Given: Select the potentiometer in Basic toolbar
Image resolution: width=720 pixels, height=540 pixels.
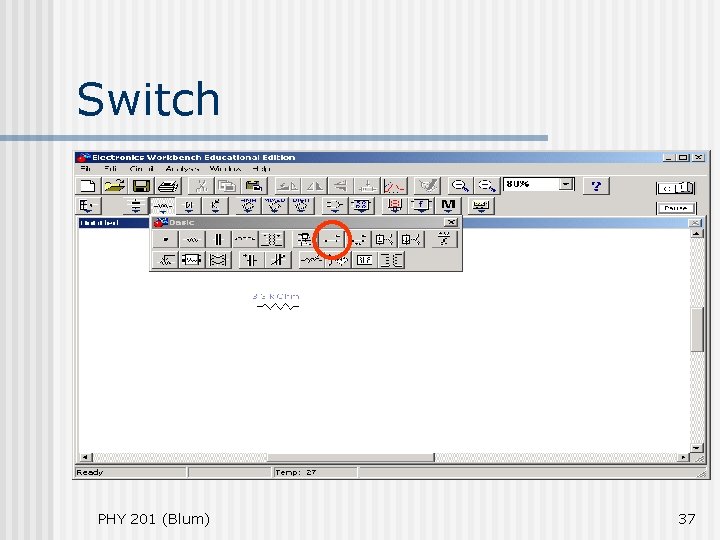Looking at the screenshot, I should point(165,260).
